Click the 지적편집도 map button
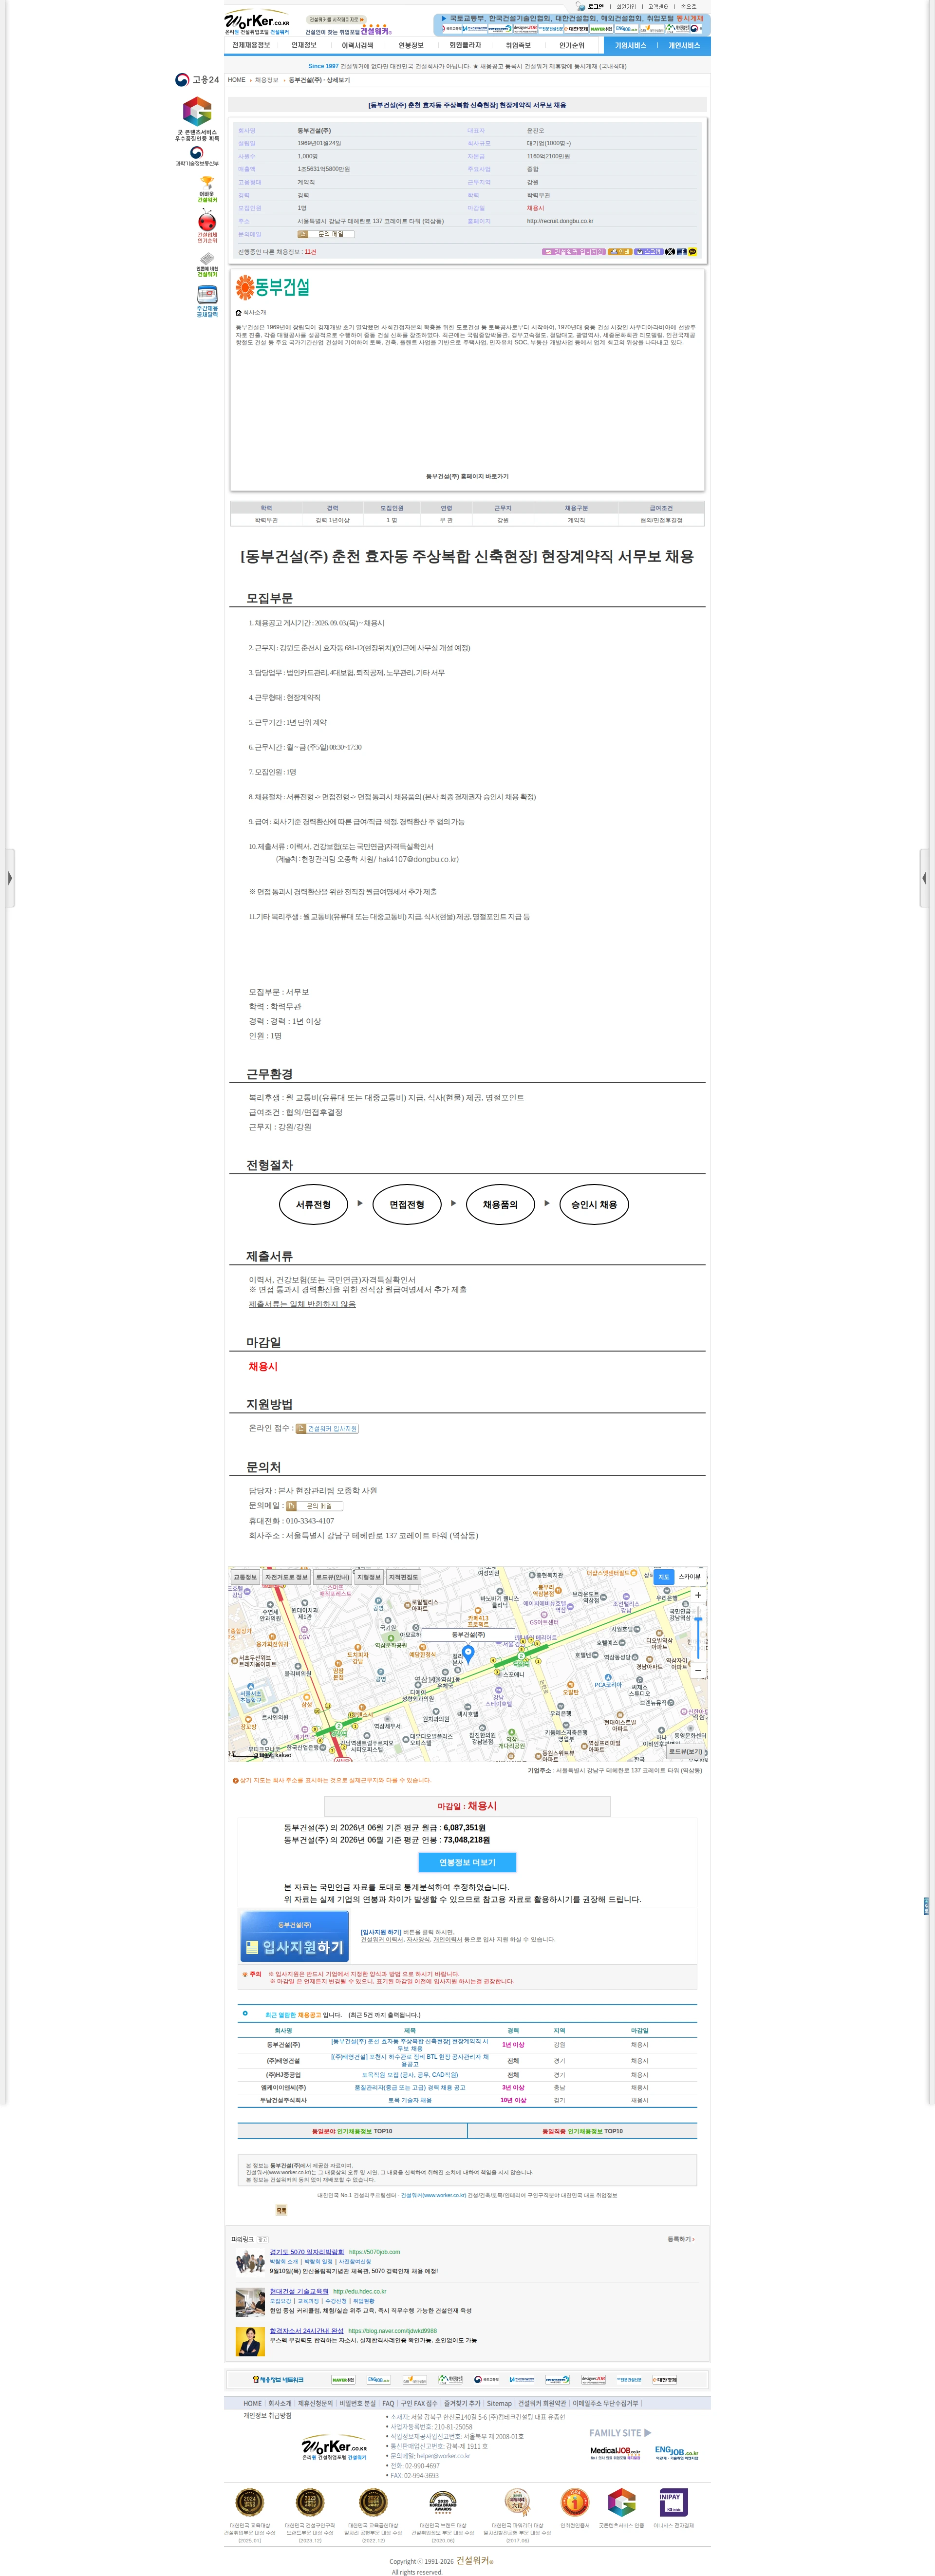Screen dimensions: 935x2576 [403, 1577]
